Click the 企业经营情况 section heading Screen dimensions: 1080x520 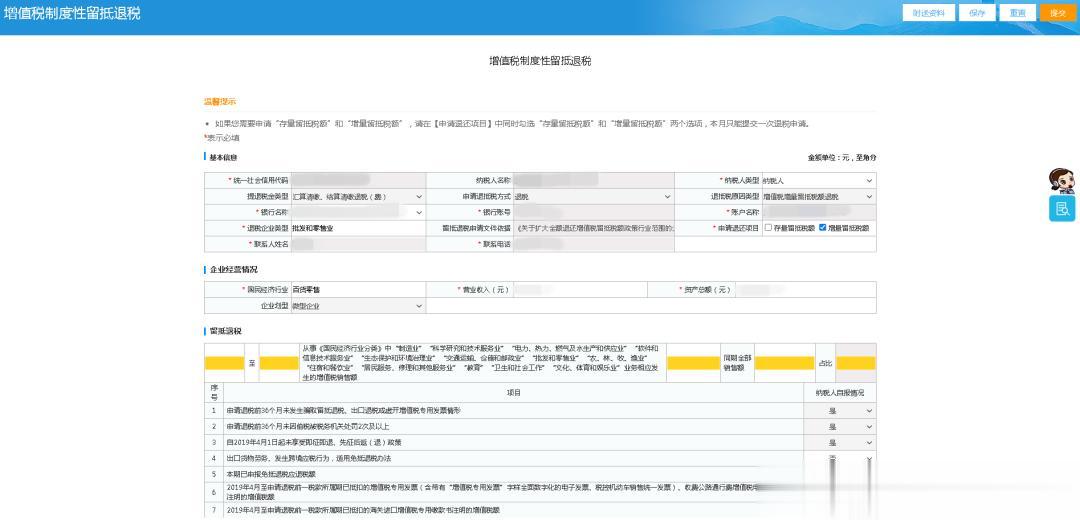233,269
